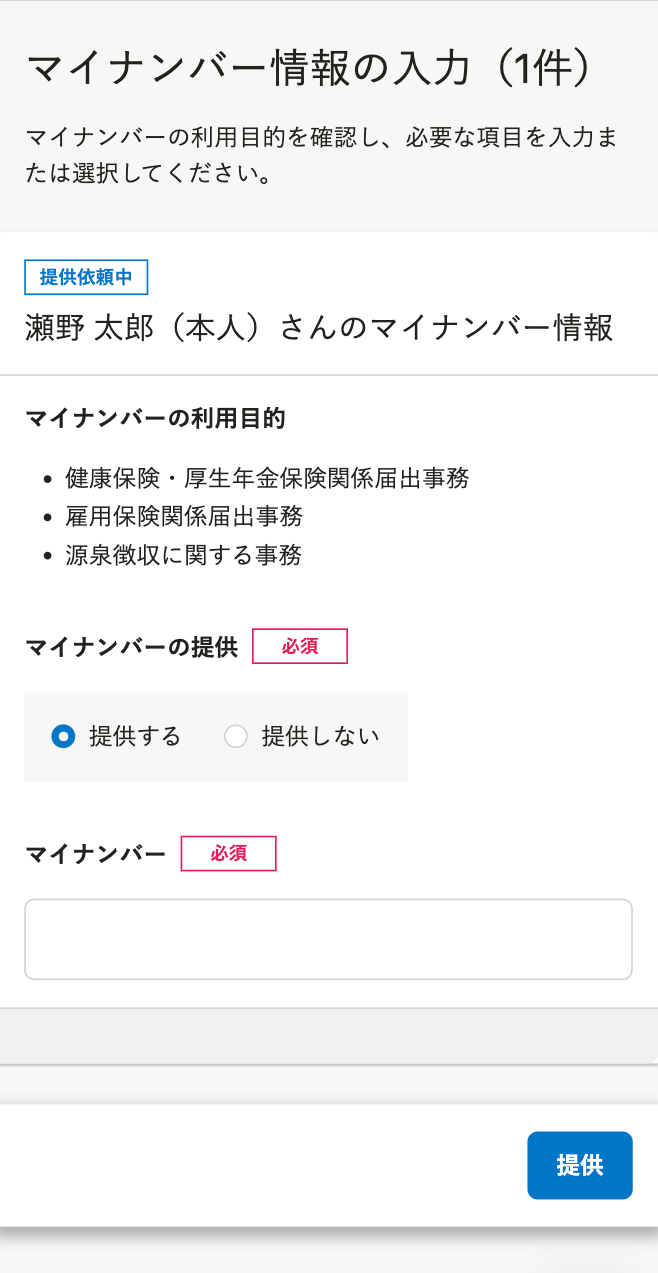
Task: Click the 提供する option label text
Action: pos(135,737)
